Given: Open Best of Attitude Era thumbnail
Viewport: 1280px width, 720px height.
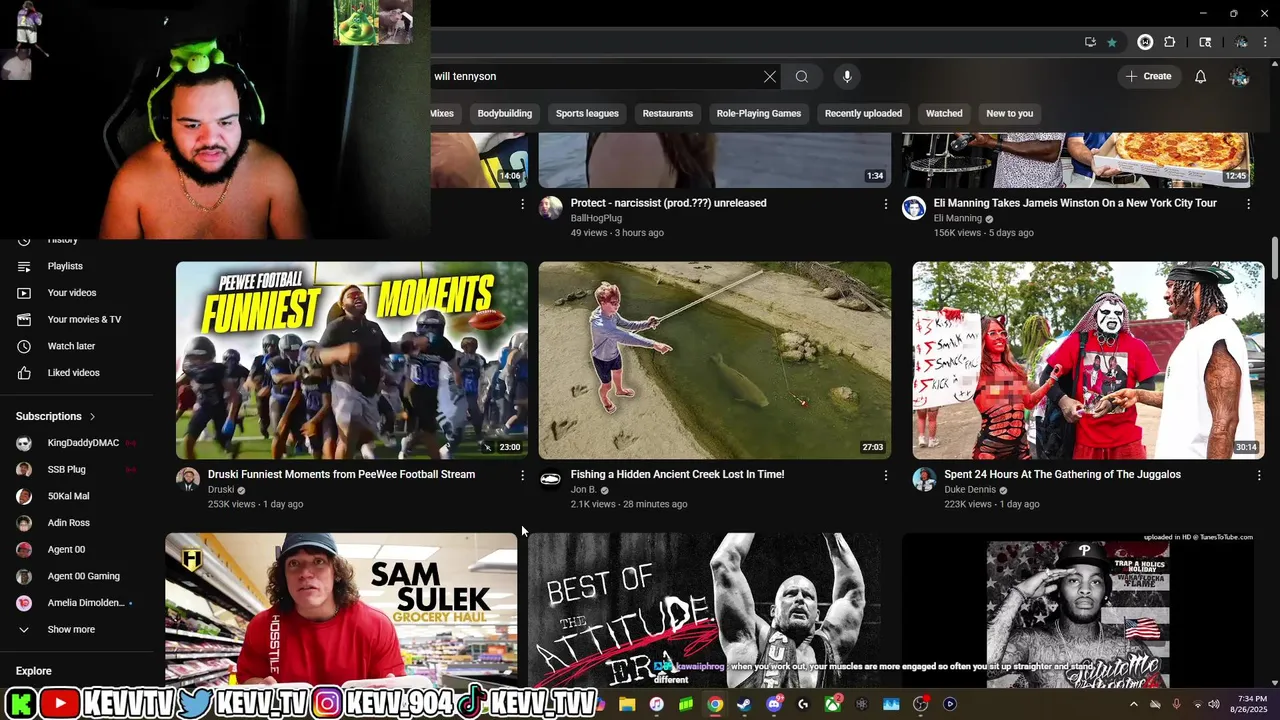Looking at the screenshot, I should point(704,610).
